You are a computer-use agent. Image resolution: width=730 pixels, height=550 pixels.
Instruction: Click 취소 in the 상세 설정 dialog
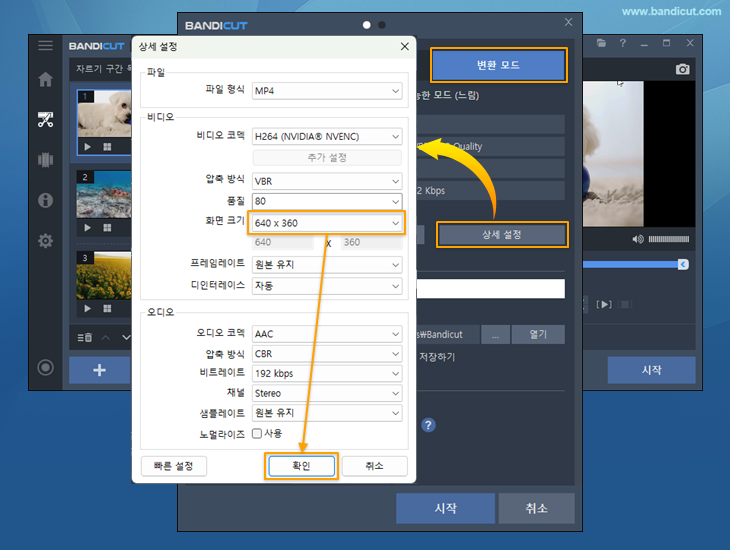375,466
